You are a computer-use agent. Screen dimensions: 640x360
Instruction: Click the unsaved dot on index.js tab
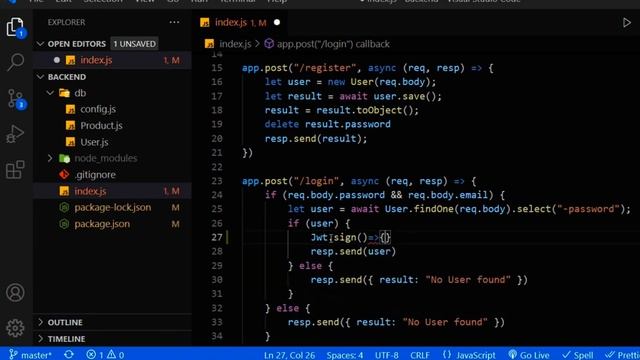point(277,22)
